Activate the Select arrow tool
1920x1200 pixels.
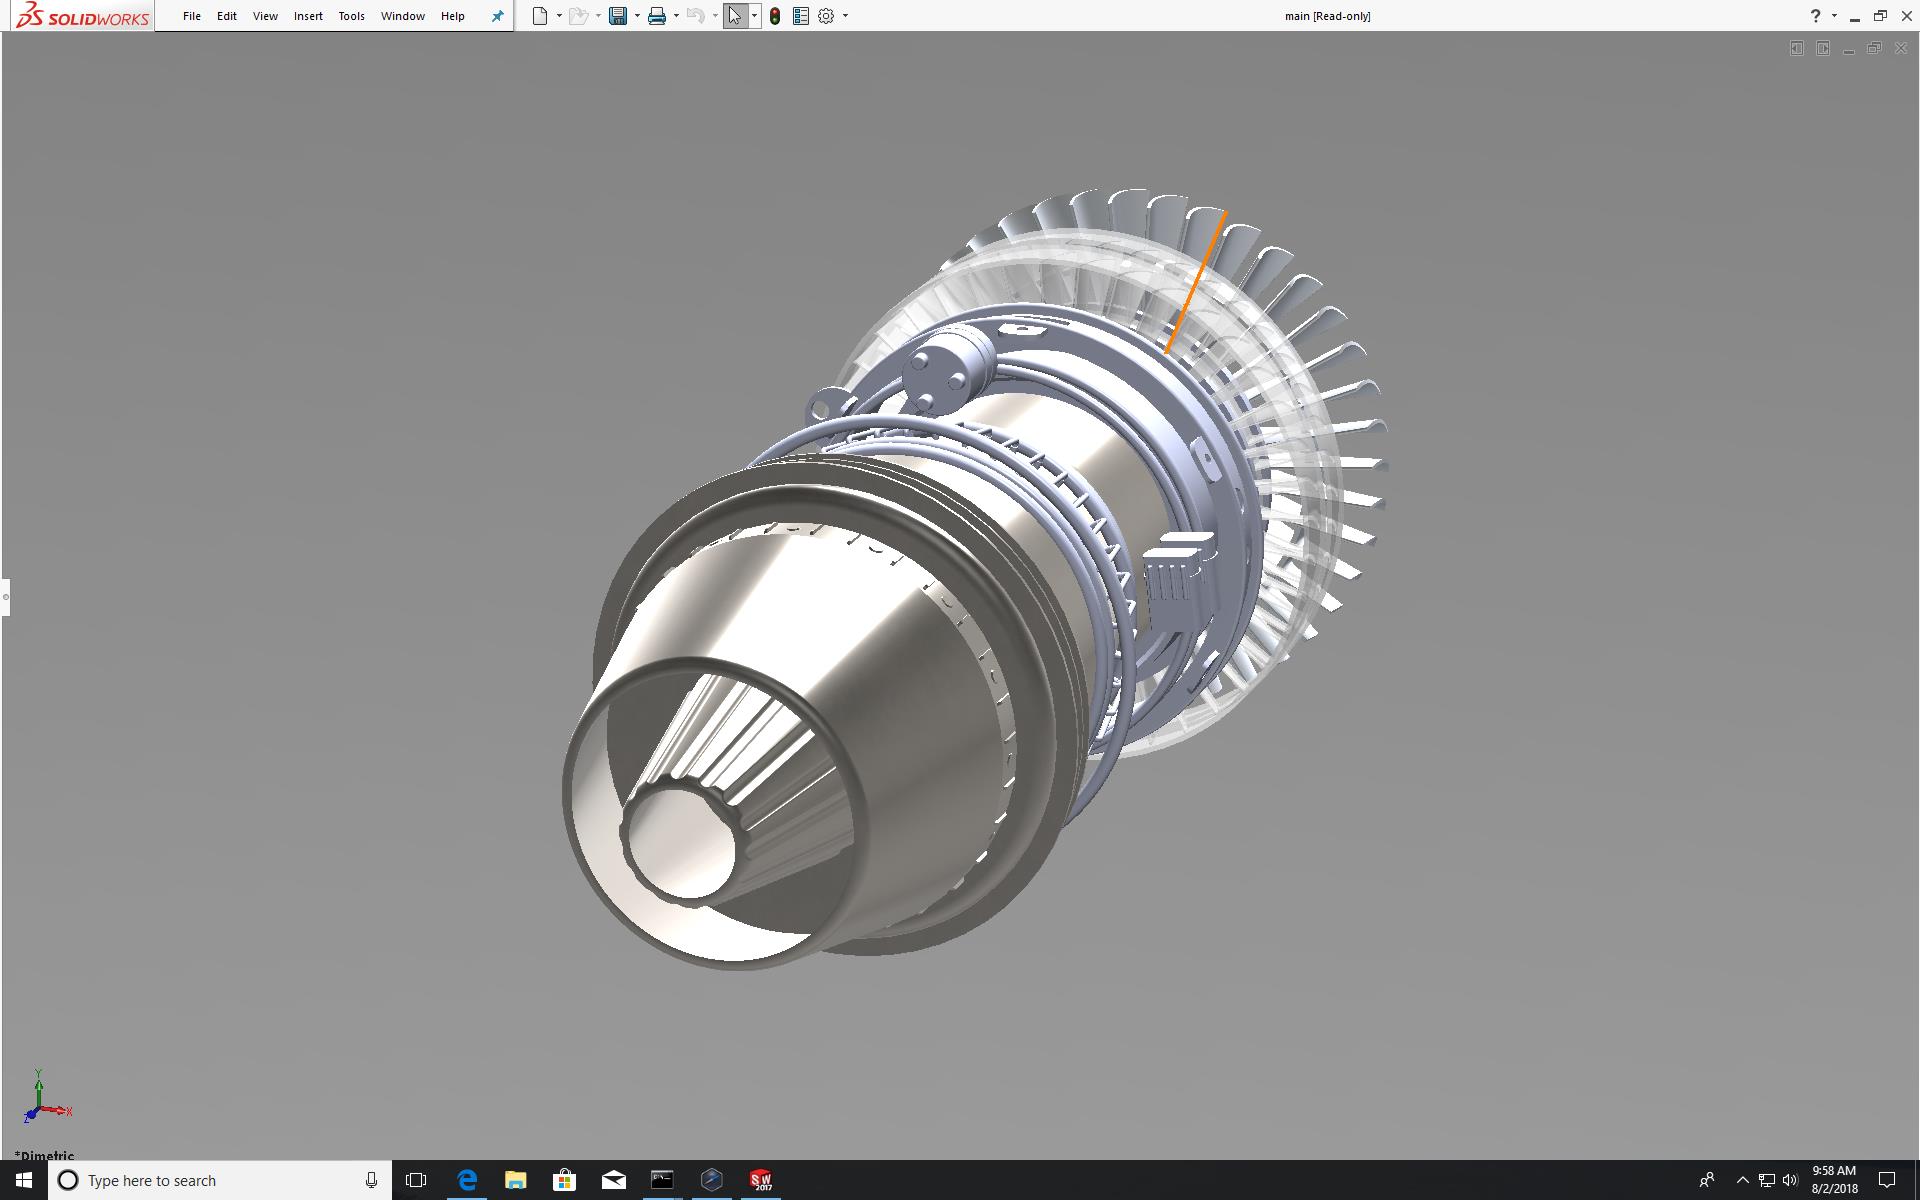point(735,16)
